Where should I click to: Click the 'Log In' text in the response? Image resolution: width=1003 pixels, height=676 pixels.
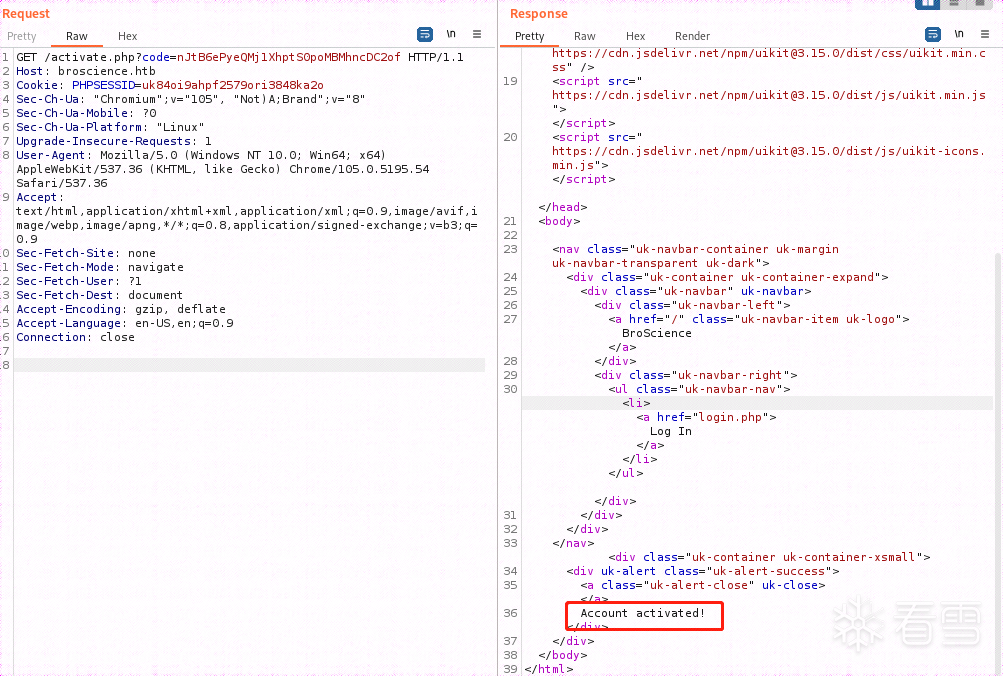(671, 432)
